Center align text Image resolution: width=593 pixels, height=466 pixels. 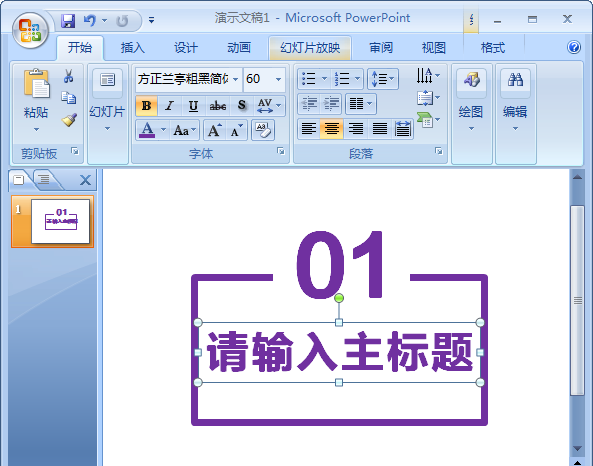click(332, 129)
